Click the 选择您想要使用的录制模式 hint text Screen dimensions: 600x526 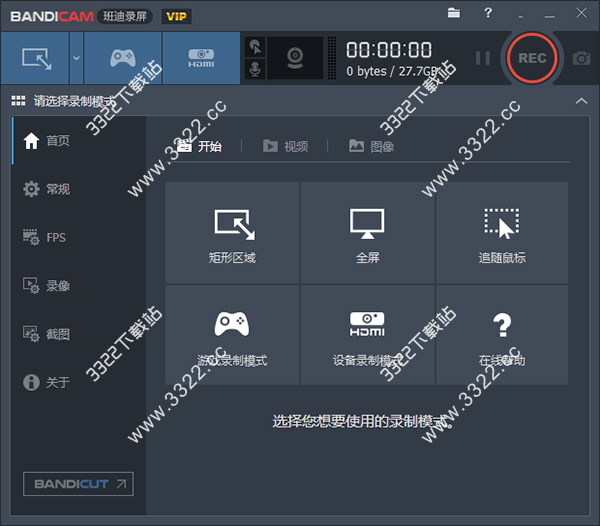(x=363, y=421)
